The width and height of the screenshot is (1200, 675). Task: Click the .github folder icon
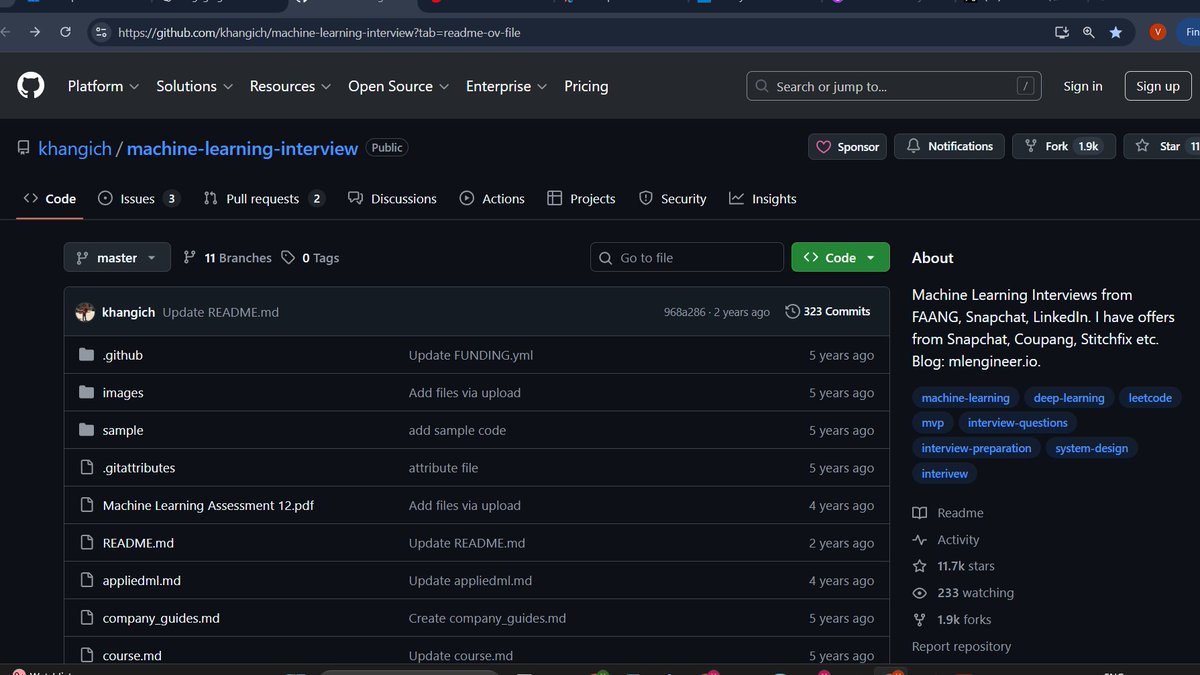click(86, 355)
